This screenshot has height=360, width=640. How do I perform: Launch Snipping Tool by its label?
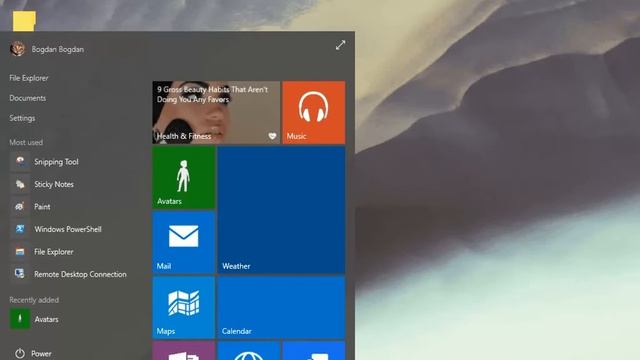tap(56, 162)
